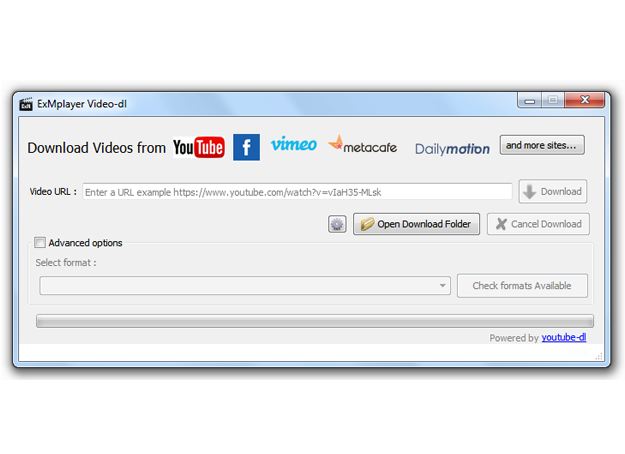Expand the Select format dropdown
This screenshot has height=454, width=625.
[245, 285]
